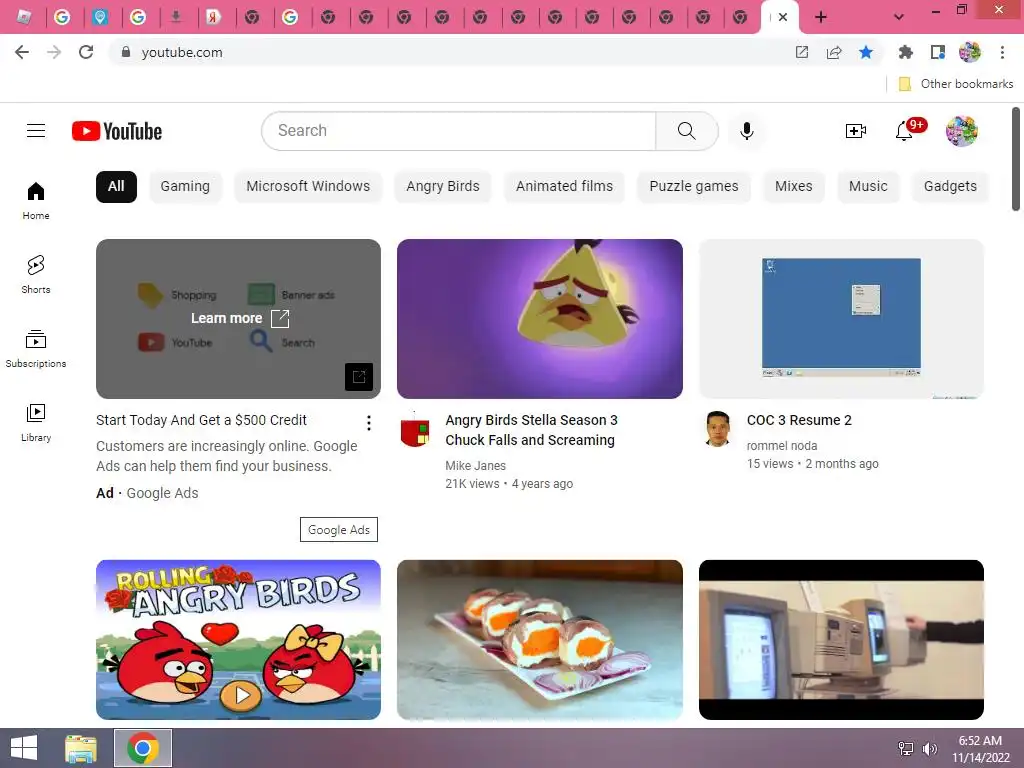Open Shorts in the sidebar
The image size is (1024, 768).
(36, 274)
